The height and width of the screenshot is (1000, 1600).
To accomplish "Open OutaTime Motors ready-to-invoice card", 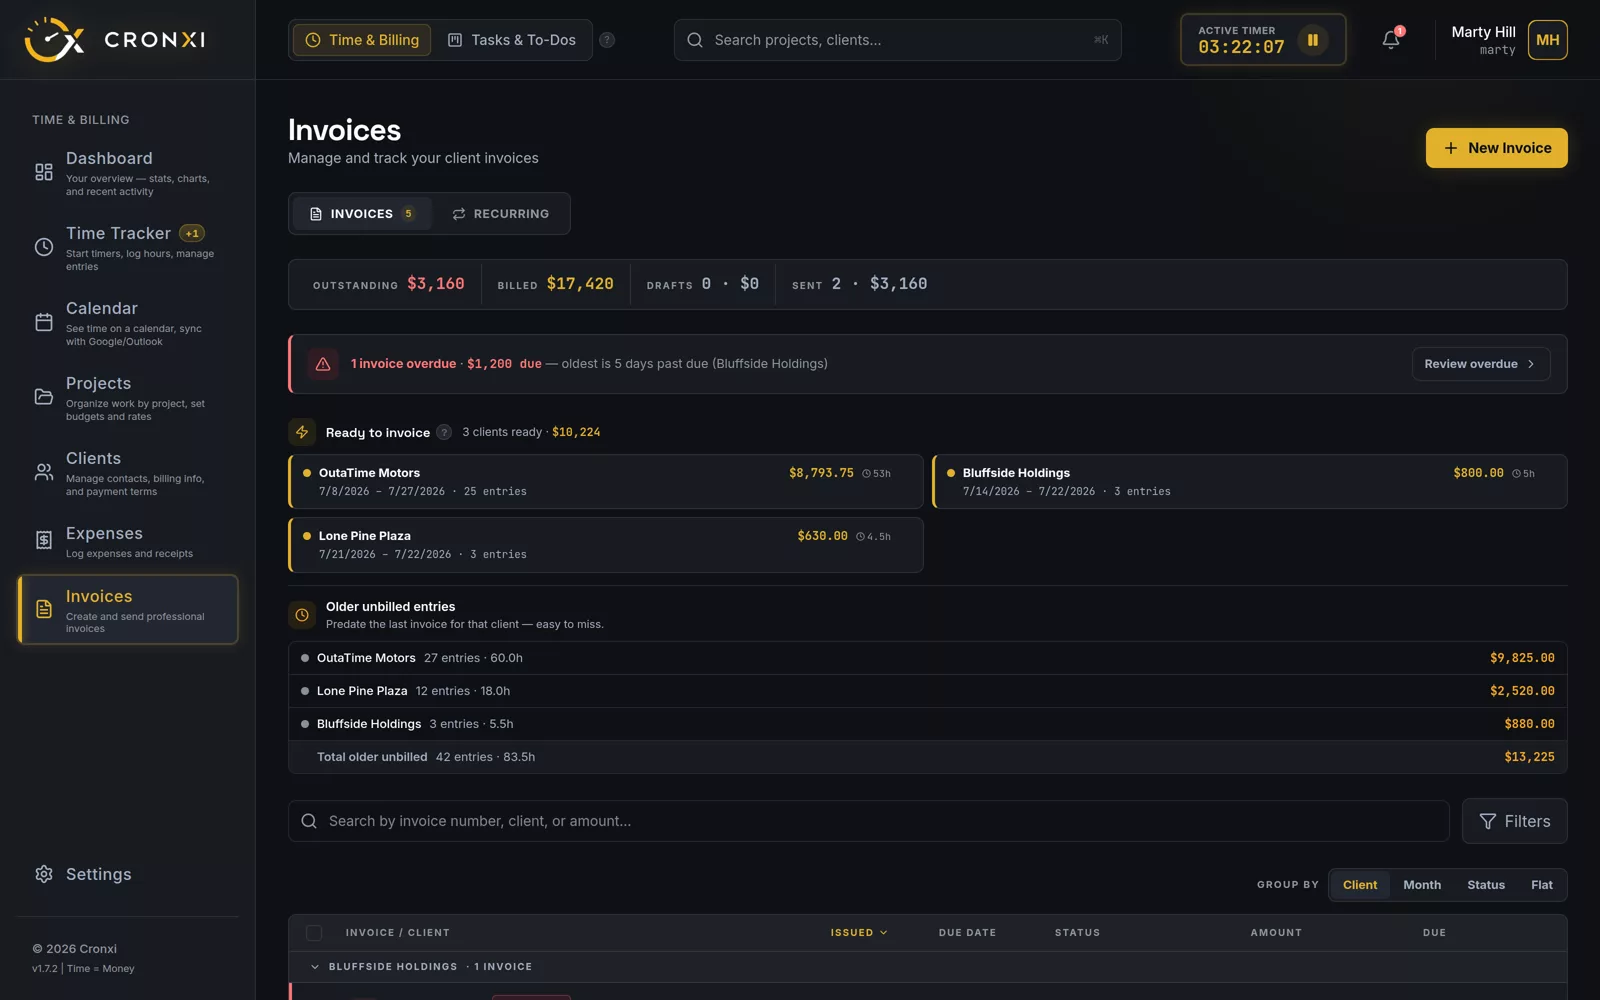I will [605, 481].
